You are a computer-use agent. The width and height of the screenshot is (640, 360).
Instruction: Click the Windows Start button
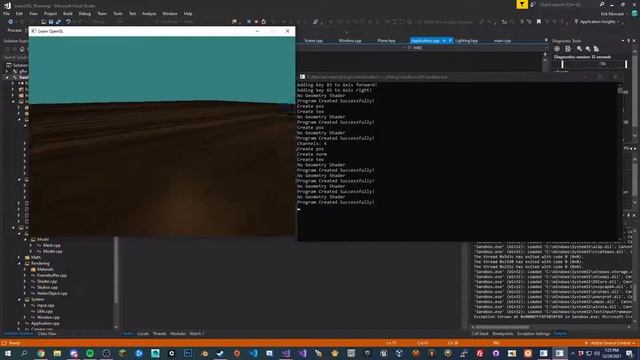tap(8, 353)
